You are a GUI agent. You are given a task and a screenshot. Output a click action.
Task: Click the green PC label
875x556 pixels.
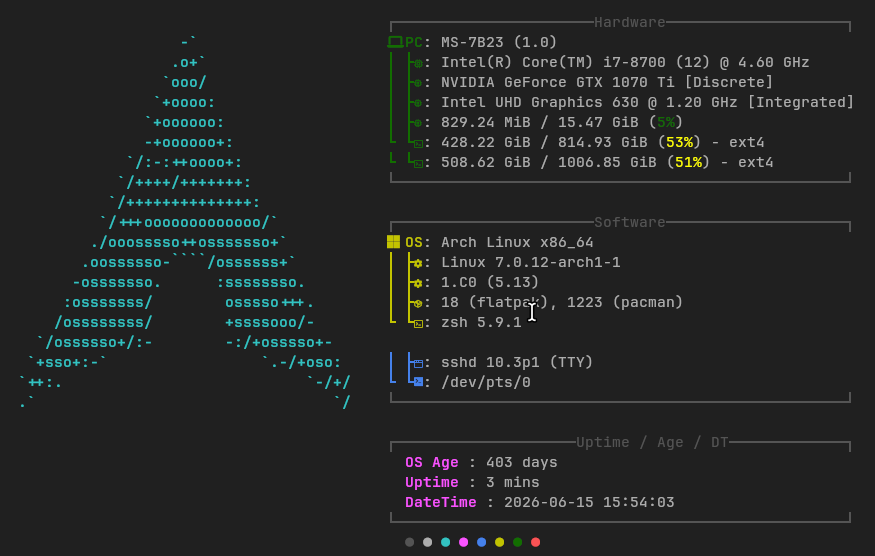(x=414, y=42)
